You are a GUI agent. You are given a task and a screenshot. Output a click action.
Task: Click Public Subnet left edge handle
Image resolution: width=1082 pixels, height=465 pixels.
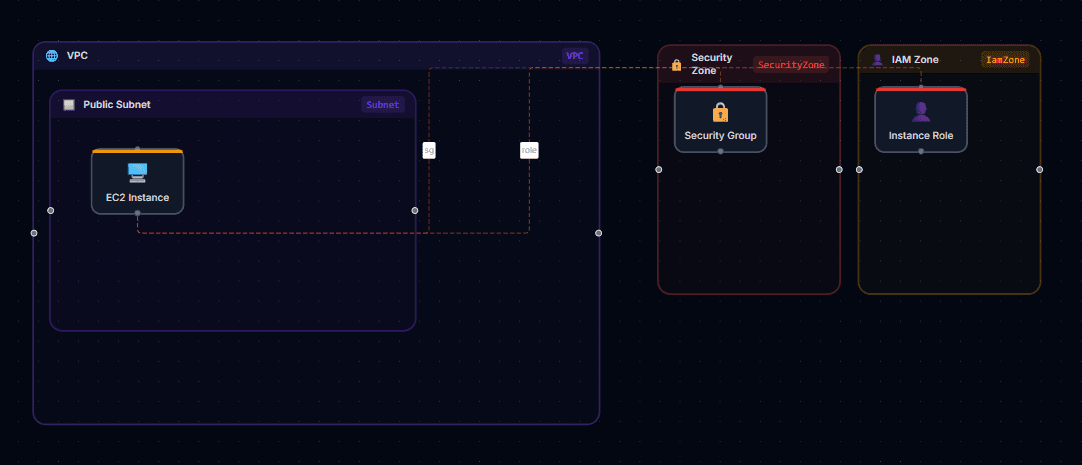pyautogui.click(x=50, y=210)
